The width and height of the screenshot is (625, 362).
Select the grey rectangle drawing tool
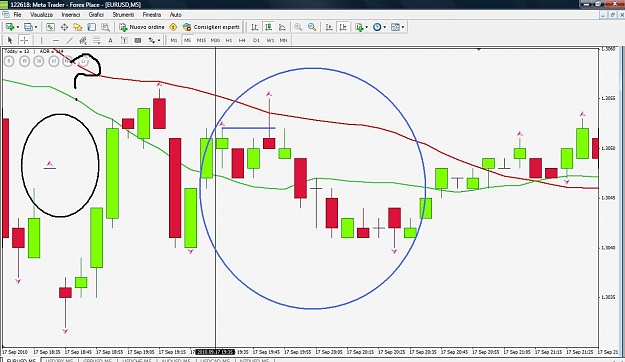pyautogui.click(x=138, y=40)
